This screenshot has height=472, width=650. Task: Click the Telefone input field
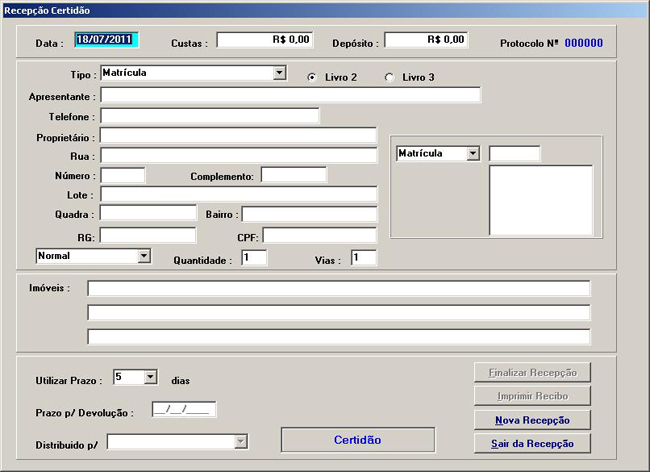click(210, 116)
